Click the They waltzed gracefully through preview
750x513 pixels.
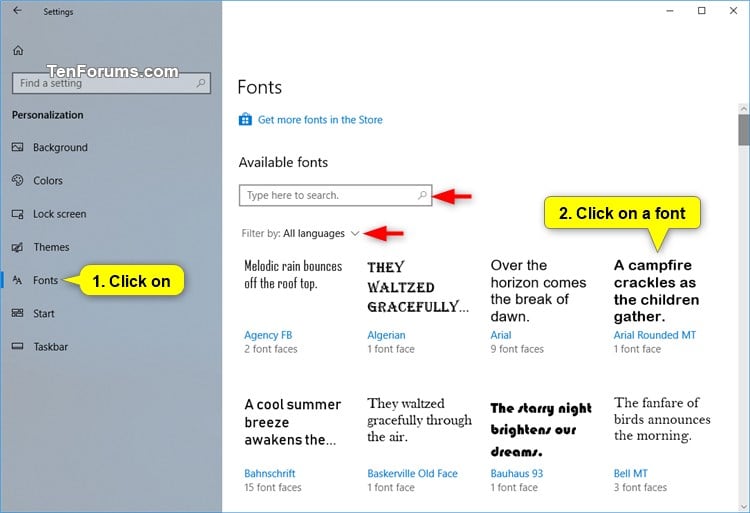click(419, 420)
